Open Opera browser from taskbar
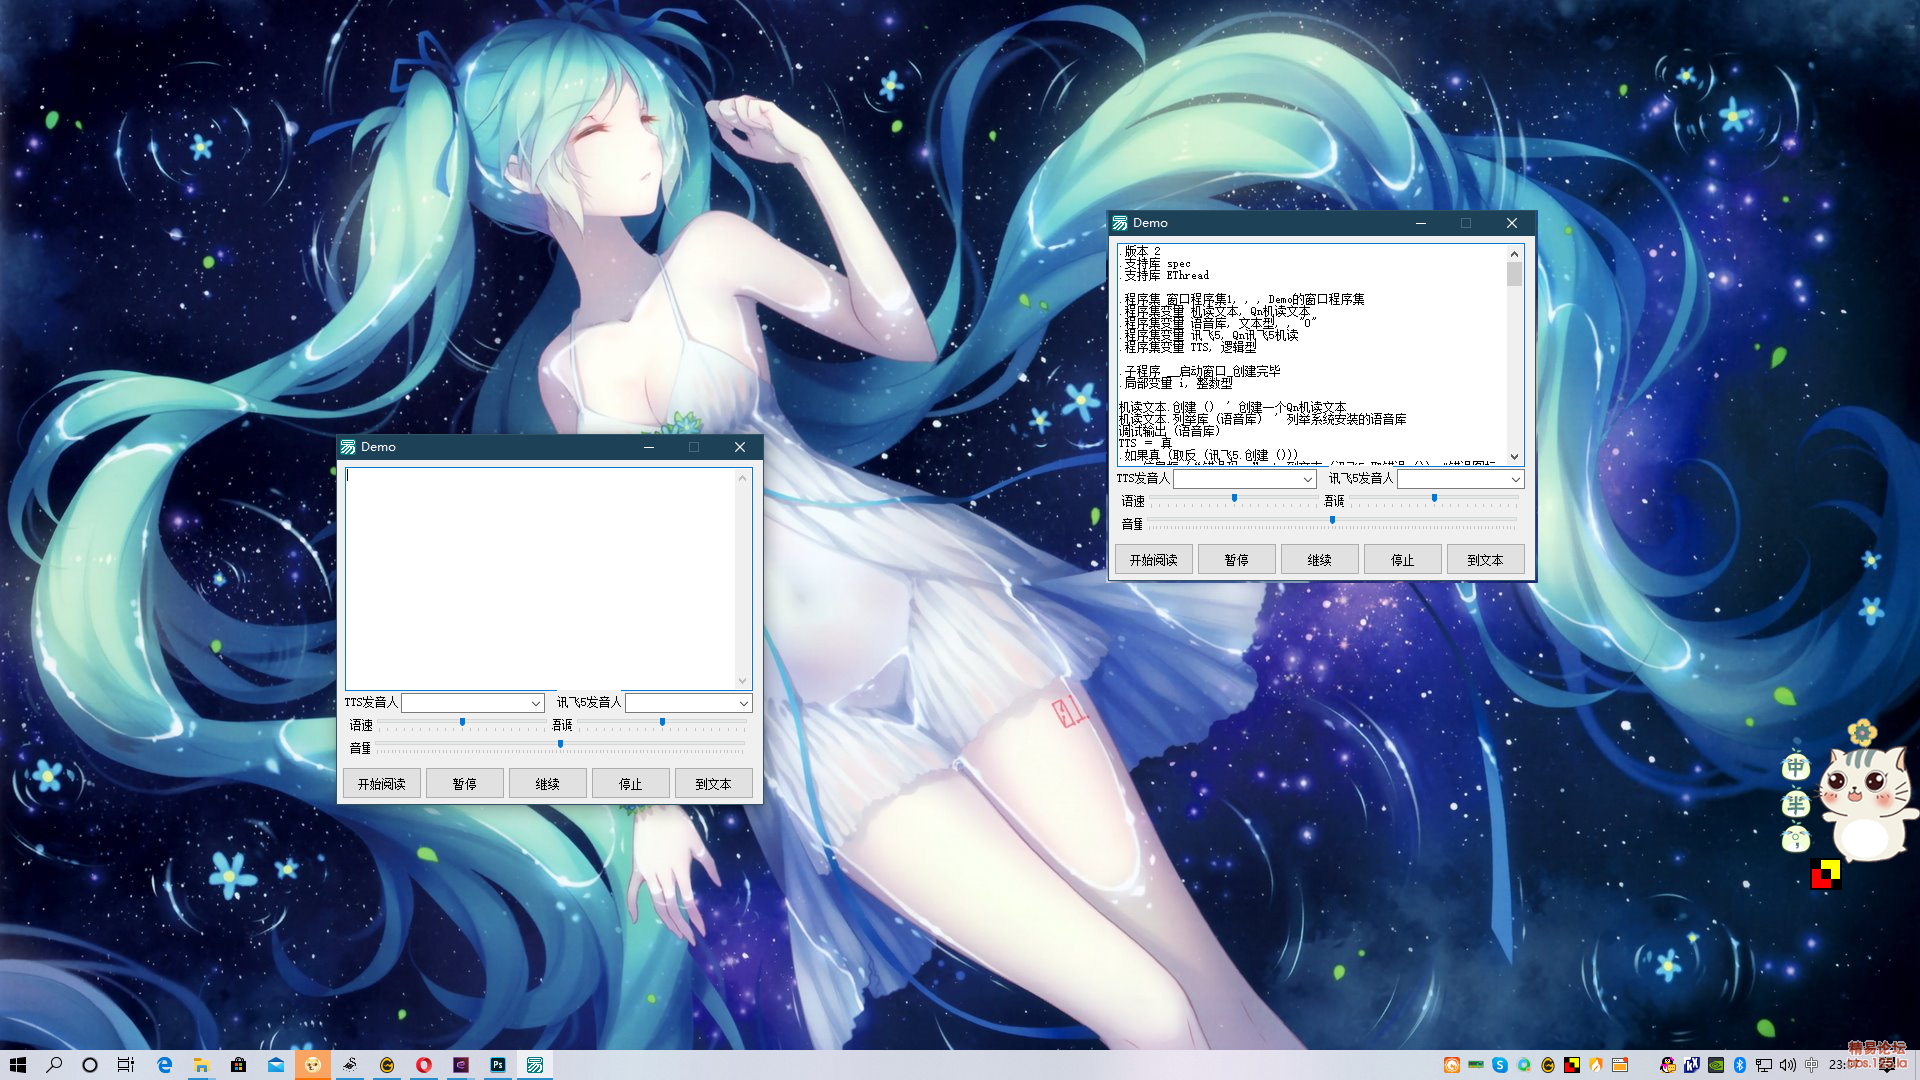The width and height of the screenshot is (1920, 1080). [424, 1065]
